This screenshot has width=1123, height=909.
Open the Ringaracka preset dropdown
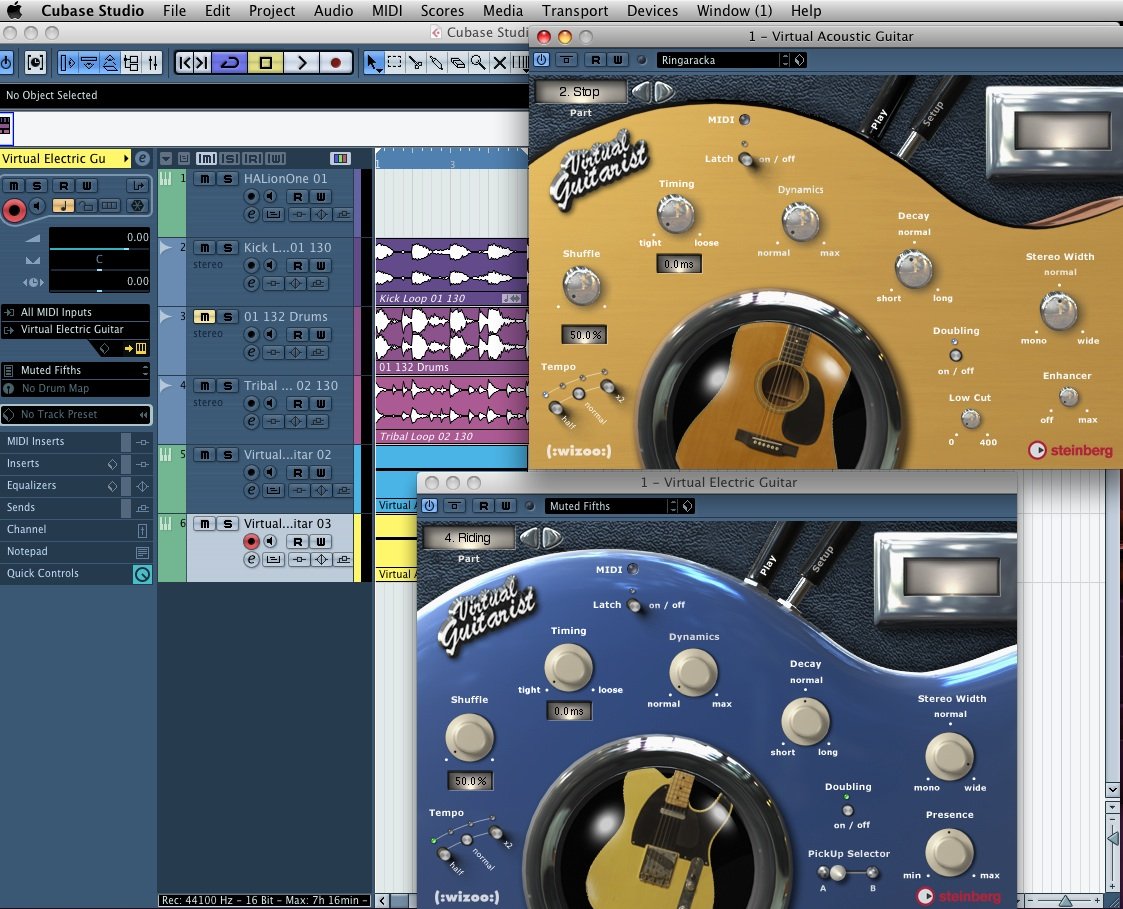pyautogui.click(x=722, y=60)
